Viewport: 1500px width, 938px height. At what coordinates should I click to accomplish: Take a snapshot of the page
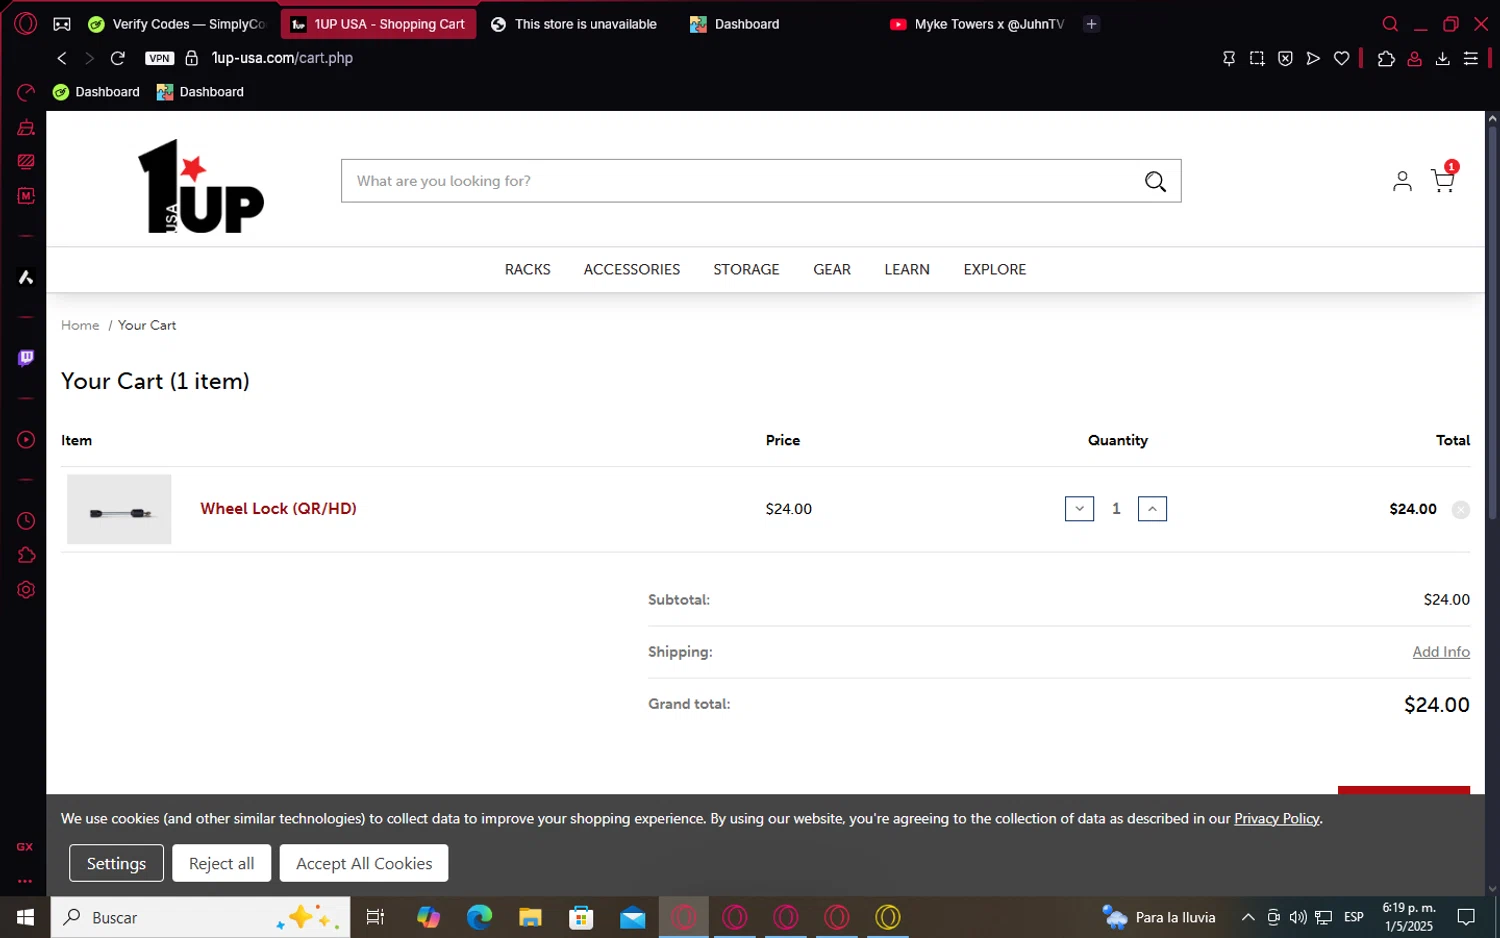1257,59
